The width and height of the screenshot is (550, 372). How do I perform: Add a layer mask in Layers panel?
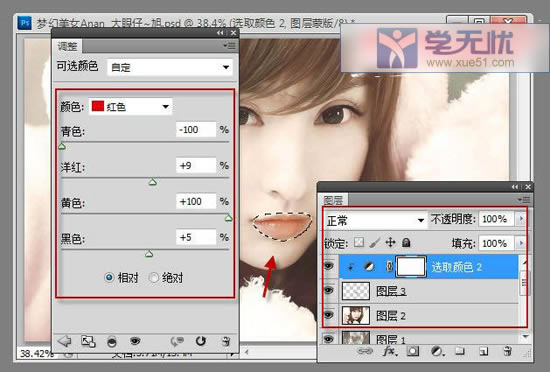(x=413, y=351)
